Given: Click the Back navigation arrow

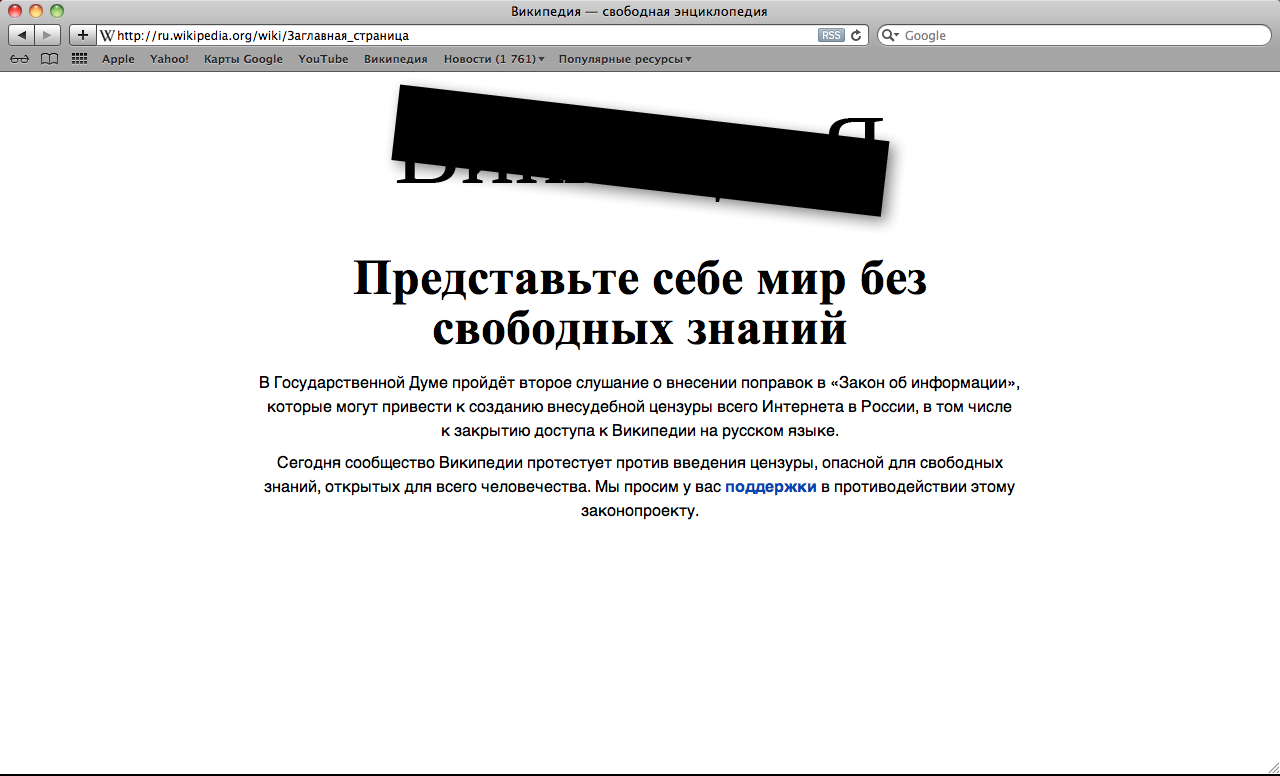Looking at the screenshot, I should pos(22,35).
